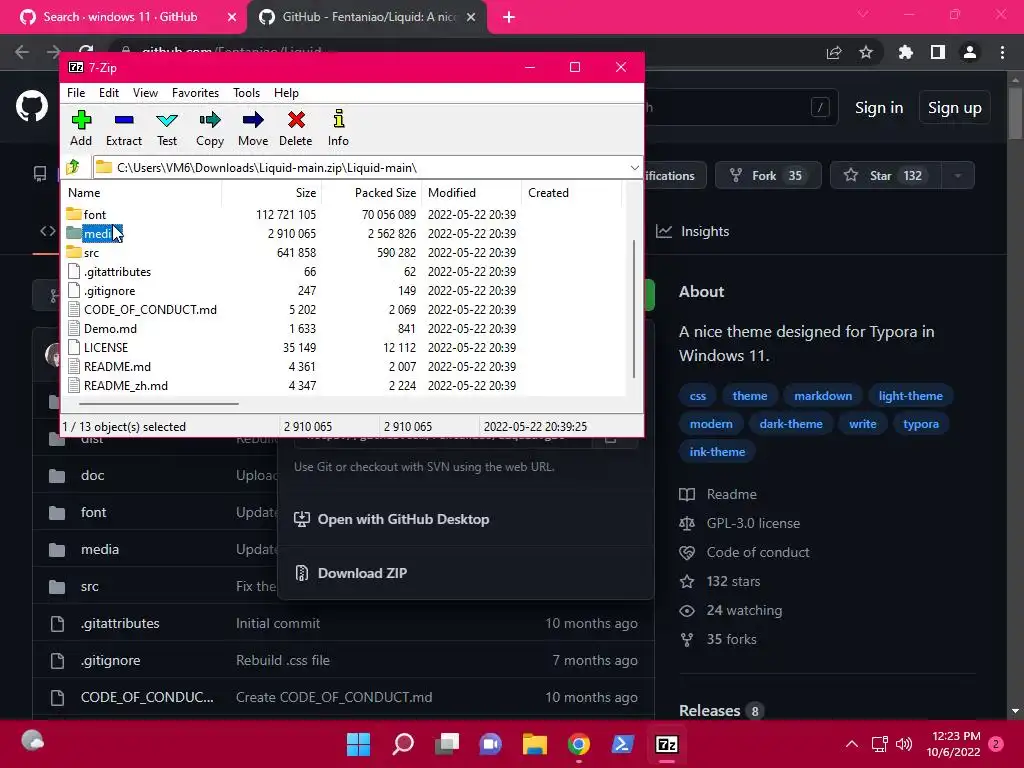The image size is (1024, 768).
Task: Run the Test archive toolbar icon
Action: (167, 128)
